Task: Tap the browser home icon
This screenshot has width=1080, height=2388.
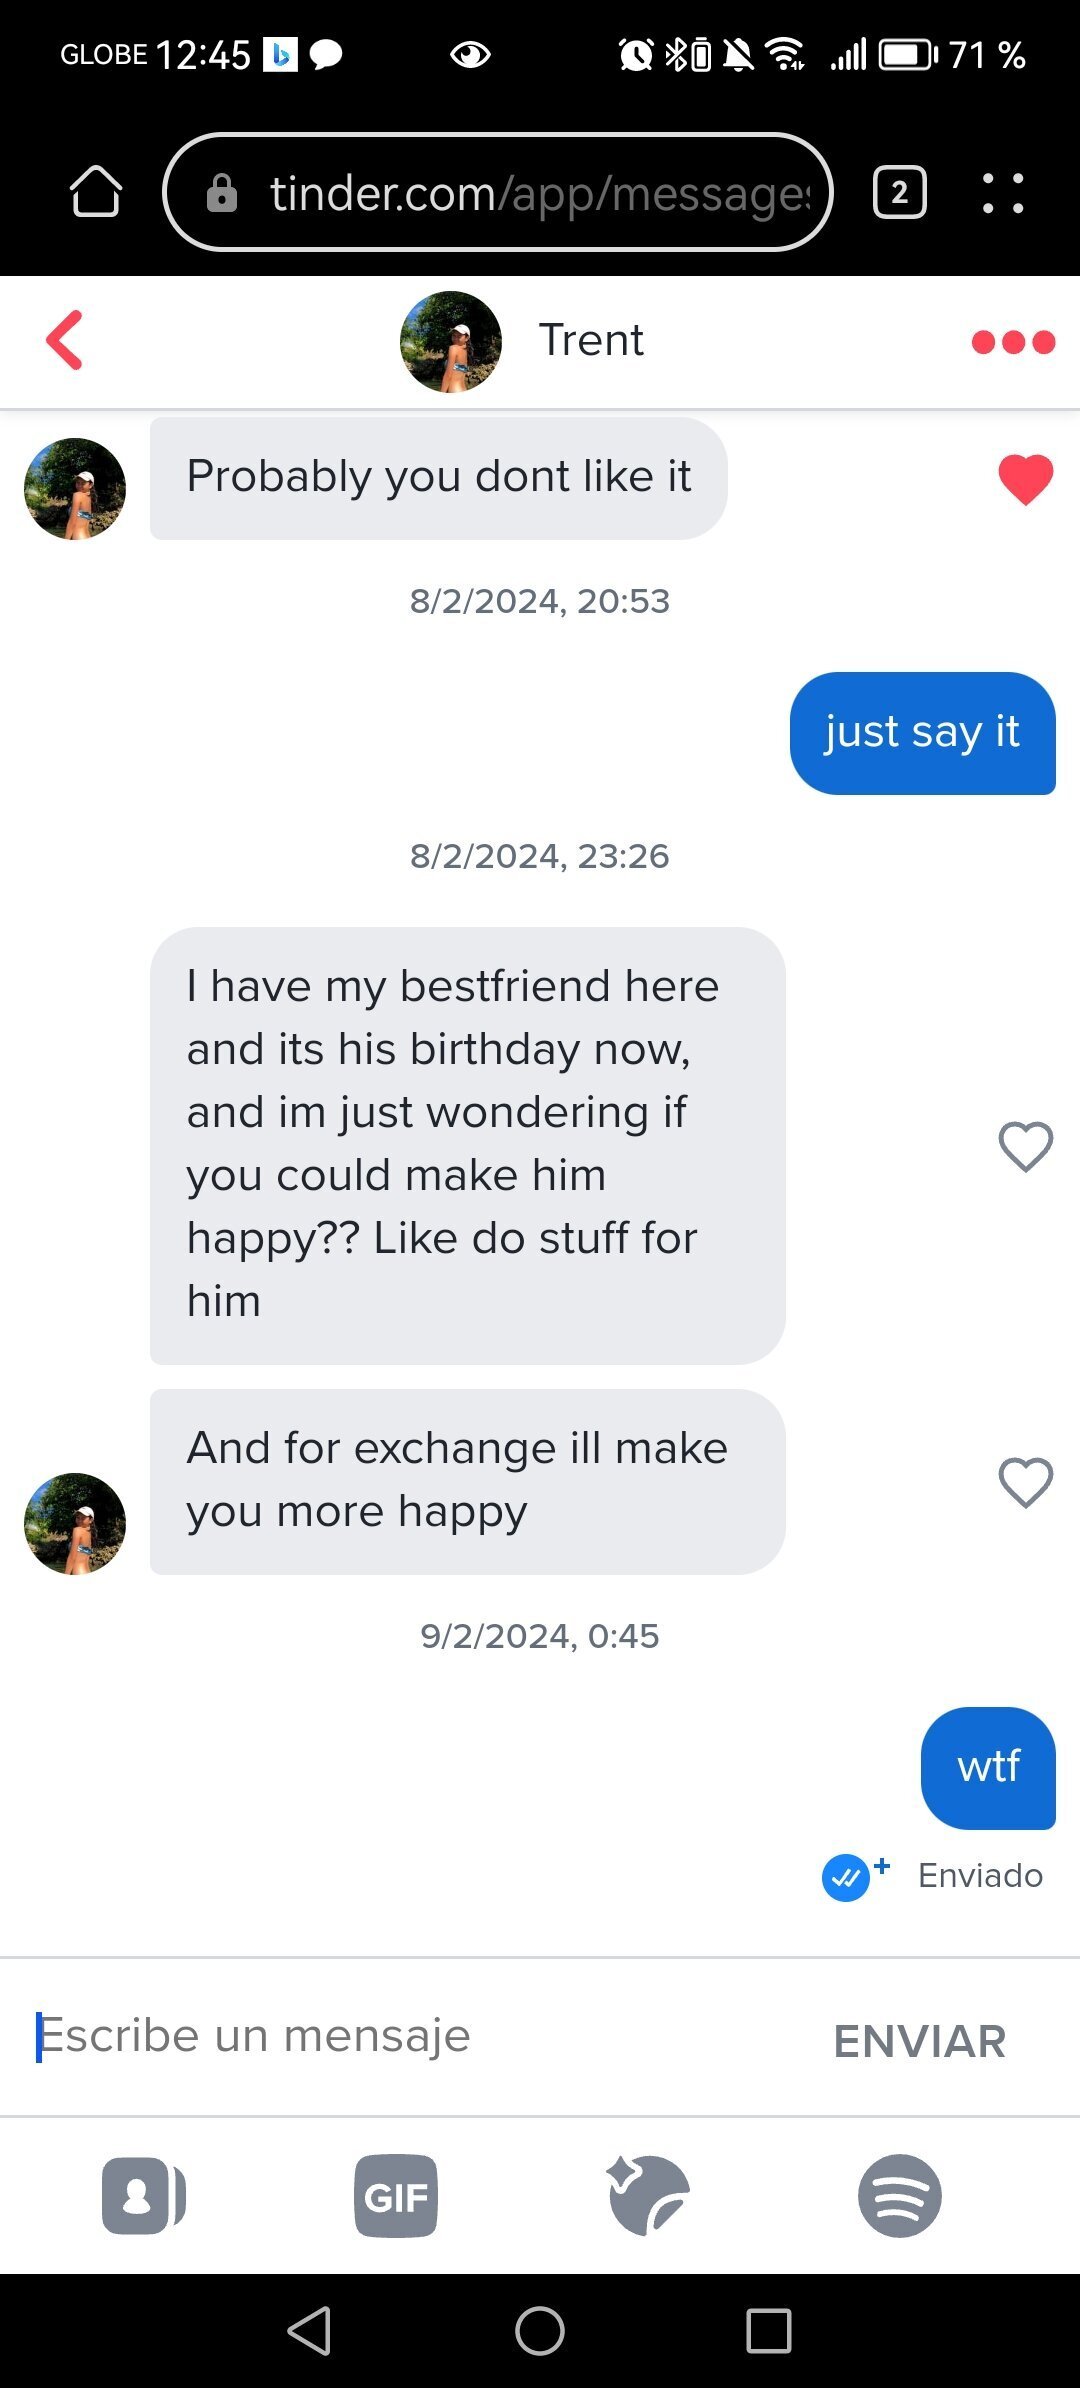Action: tap(96, 192)
